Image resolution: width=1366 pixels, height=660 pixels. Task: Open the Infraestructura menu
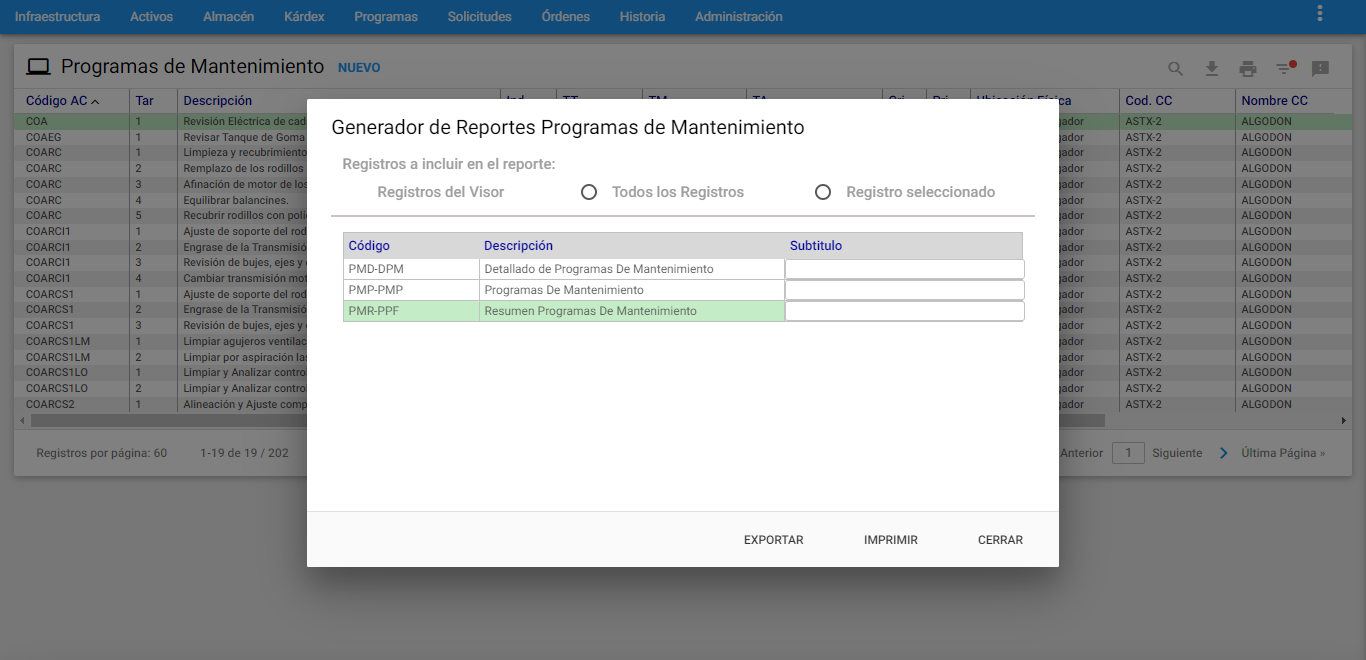coord(57,17)
